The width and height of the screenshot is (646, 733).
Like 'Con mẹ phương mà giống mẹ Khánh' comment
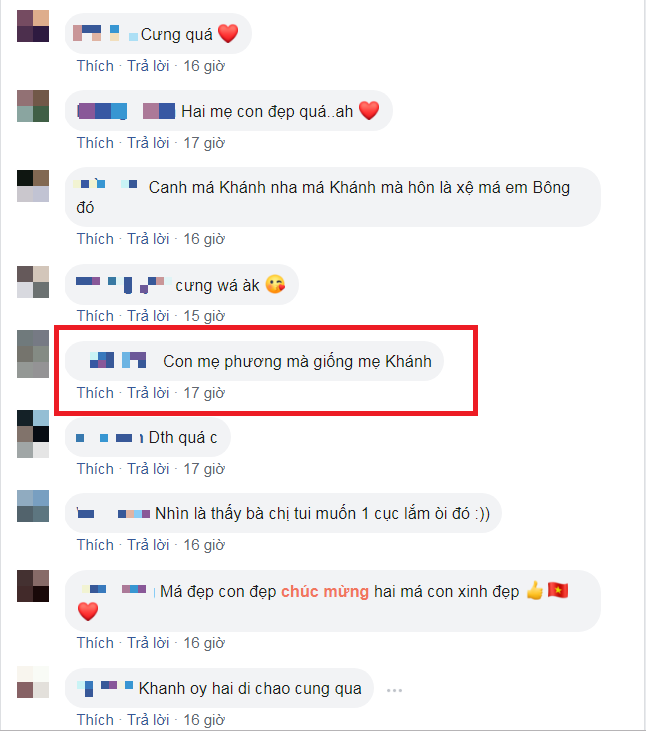[x=95, y=393]
